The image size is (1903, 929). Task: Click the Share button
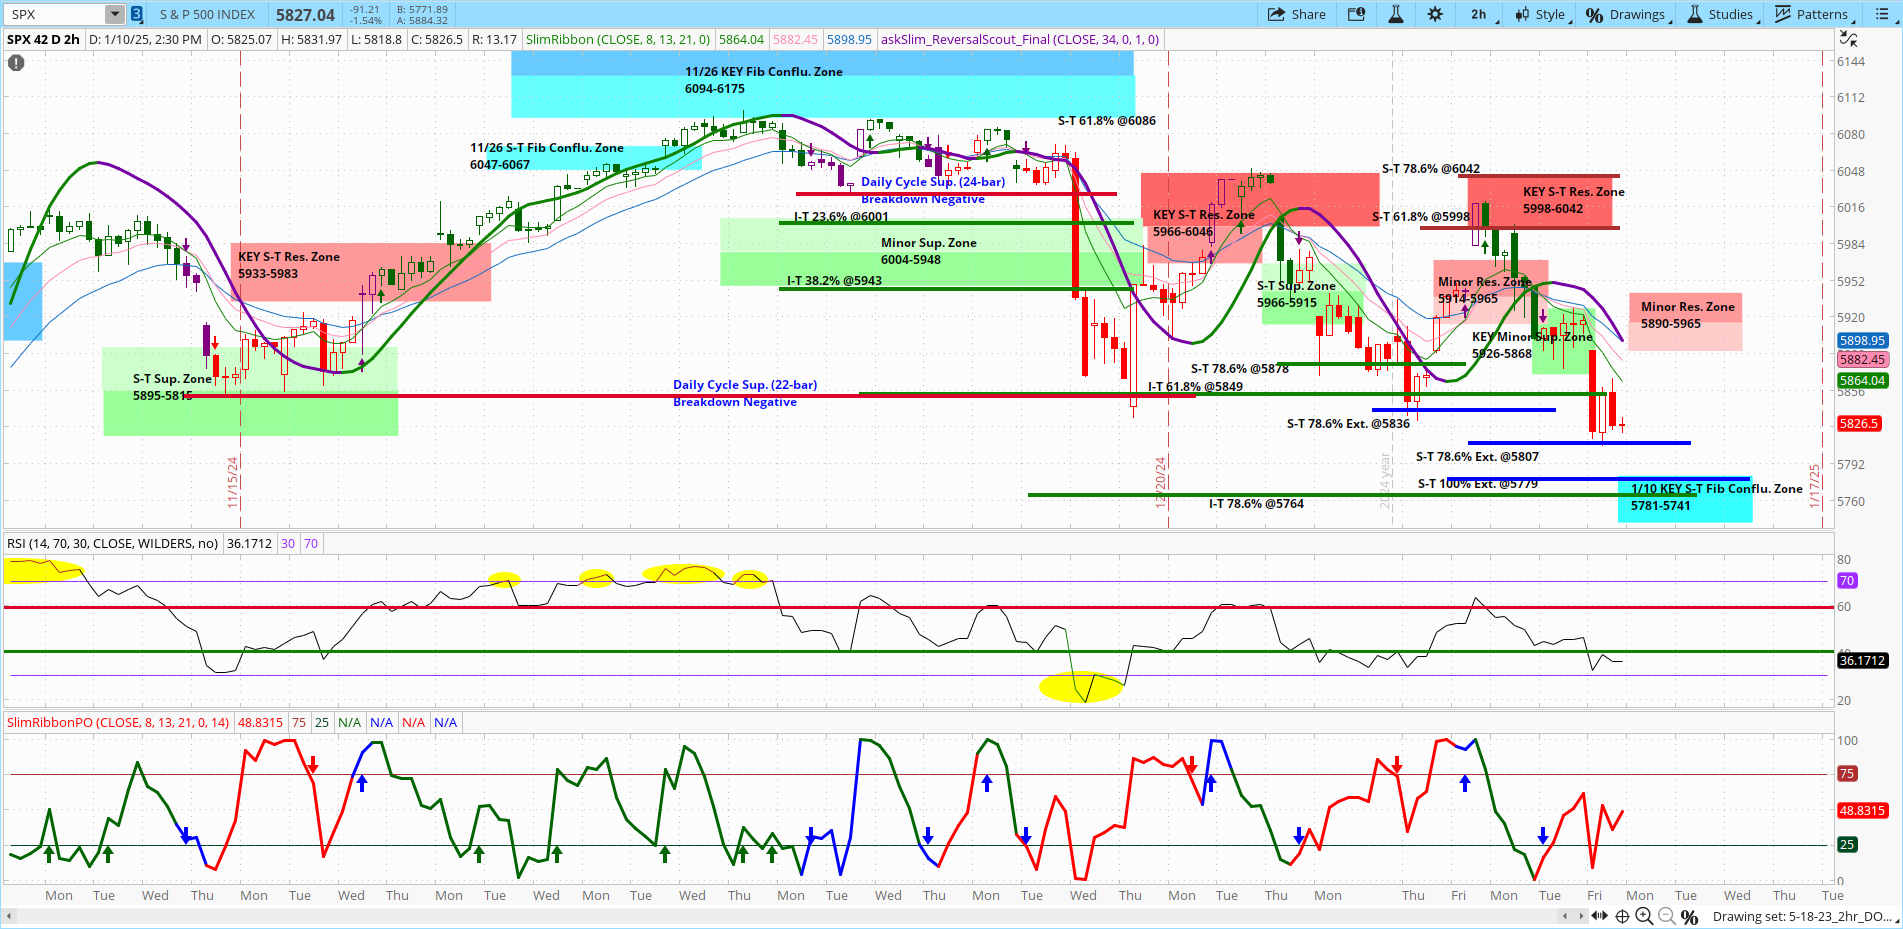click(1297, 14)
